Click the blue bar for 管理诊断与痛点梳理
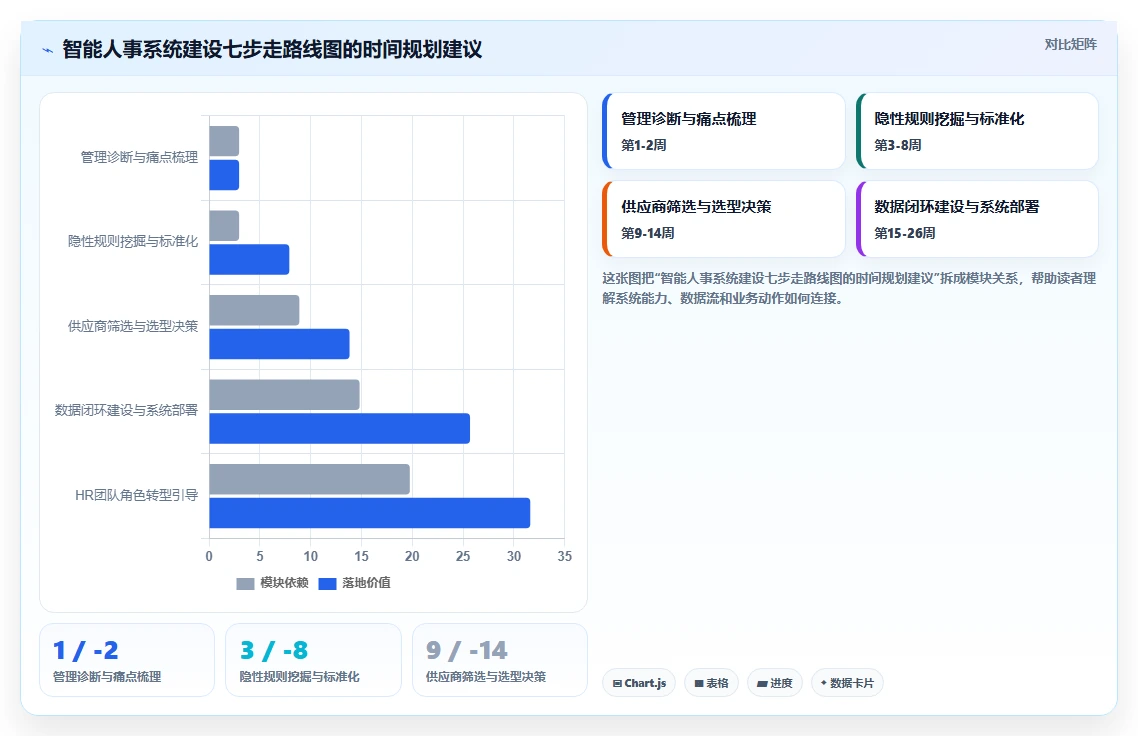 (224, 175)
